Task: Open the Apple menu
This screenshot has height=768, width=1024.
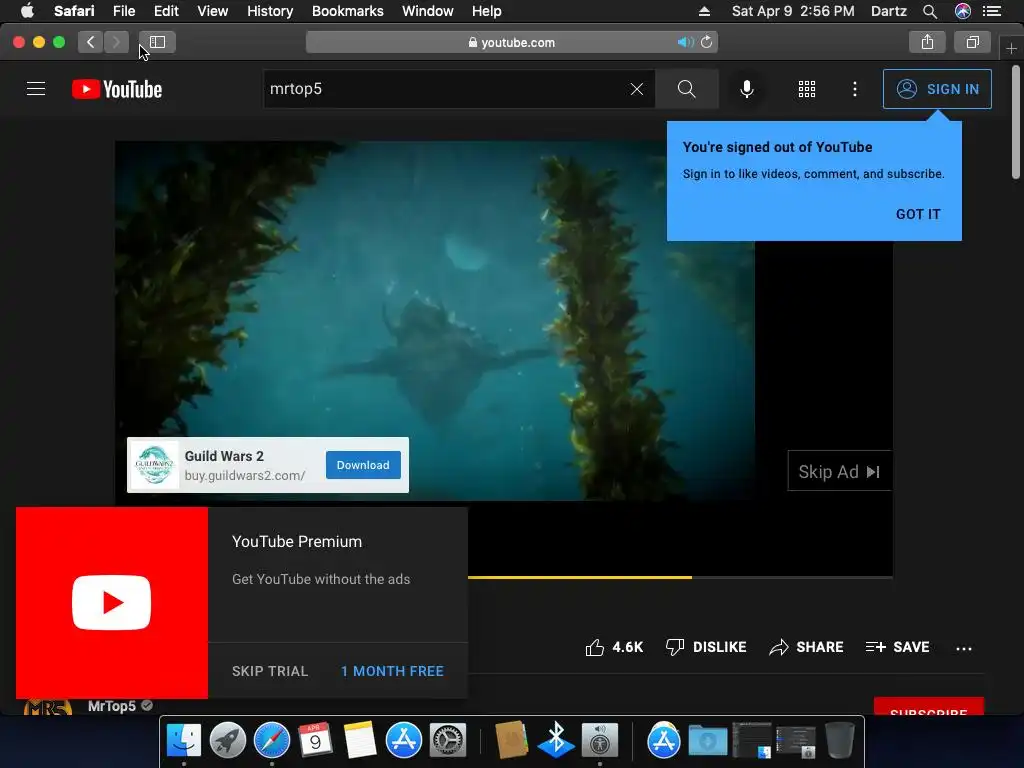Action: tap(27, 11)
